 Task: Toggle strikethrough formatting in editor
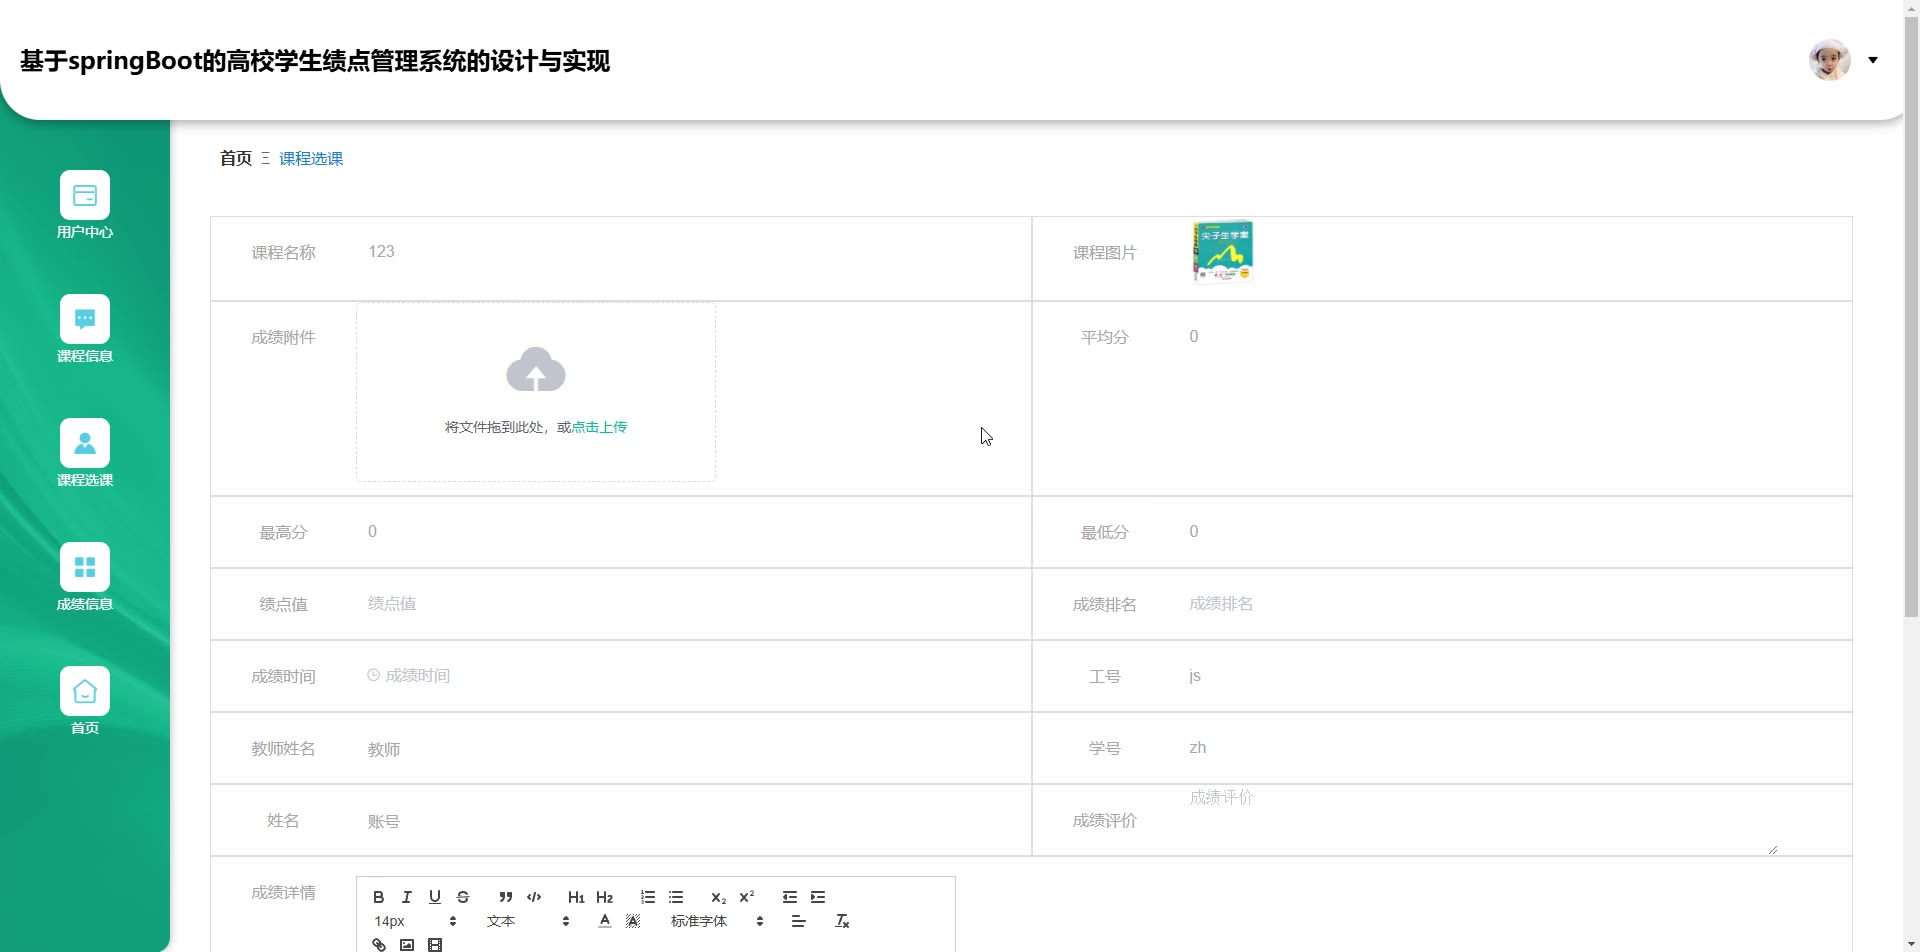463,897
